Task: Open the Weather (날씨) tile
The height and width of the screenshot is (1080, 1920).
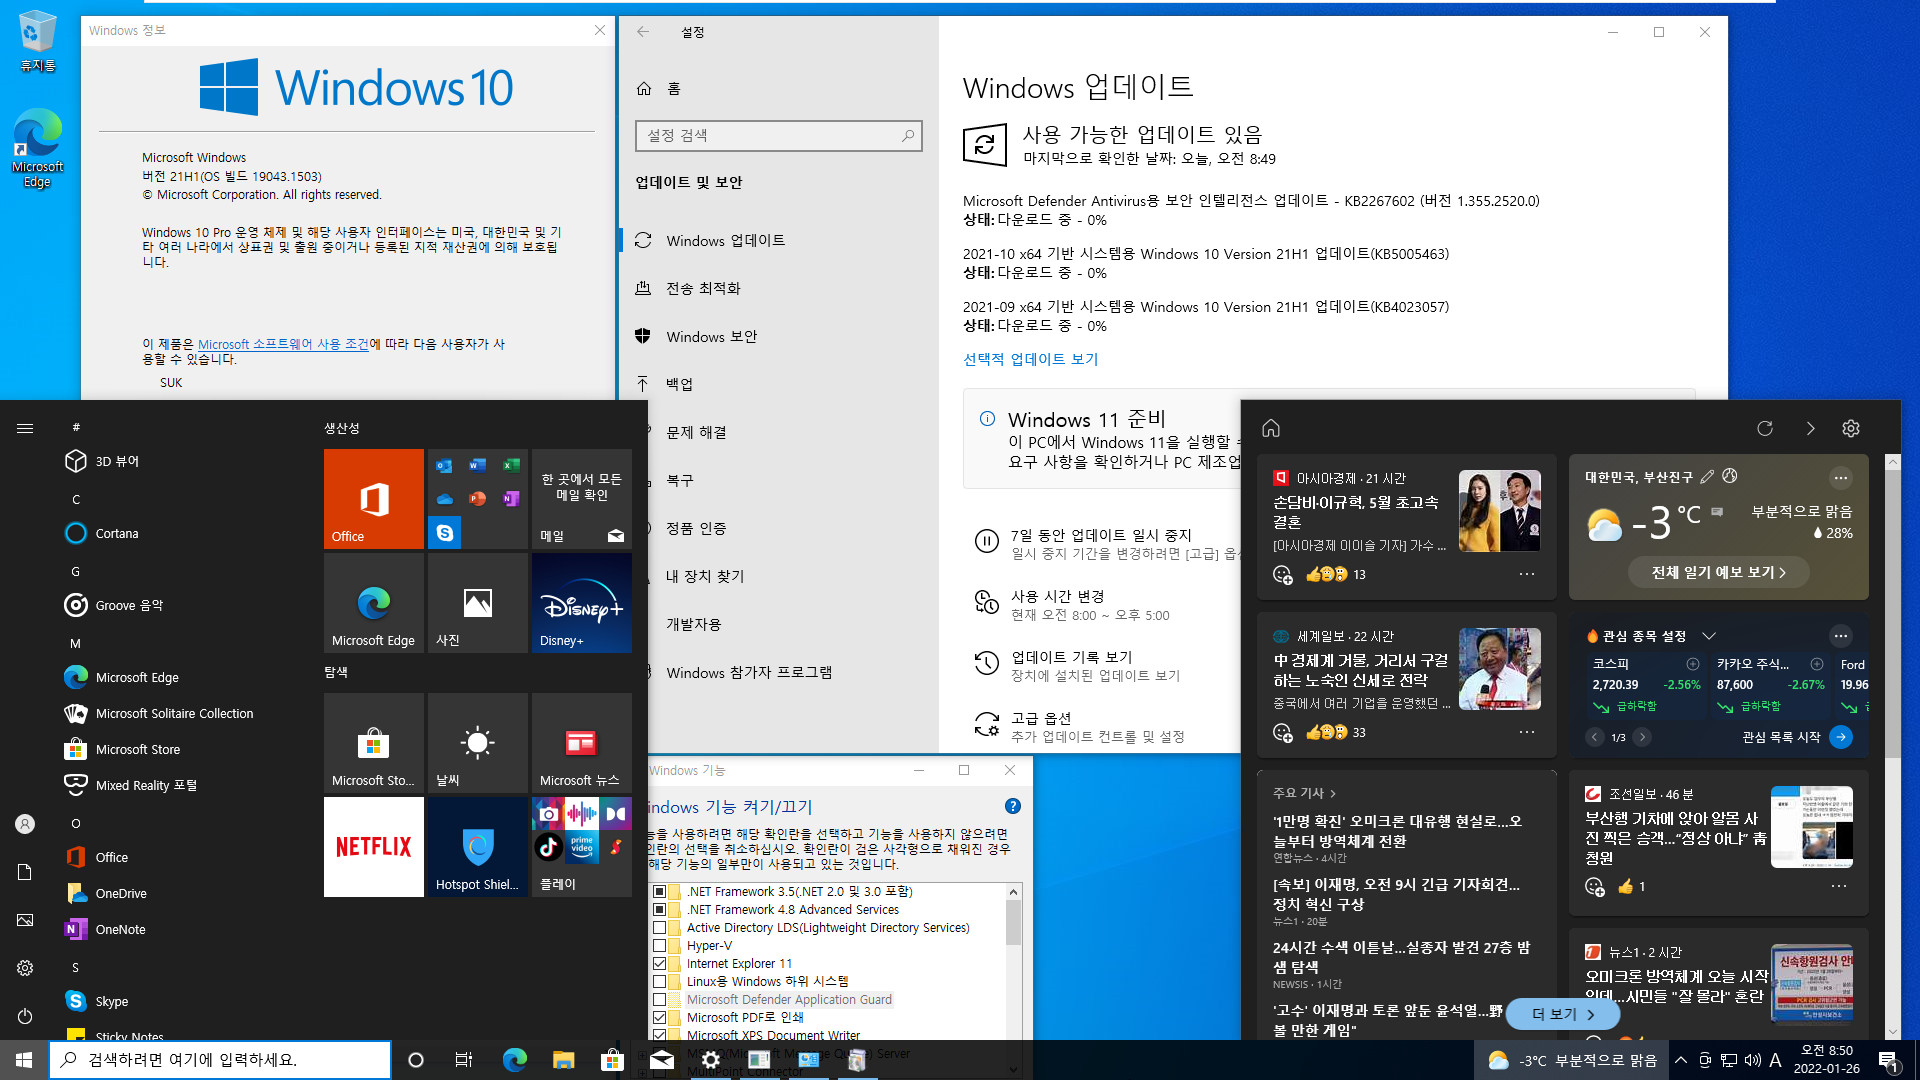Action: pos(478,743)
